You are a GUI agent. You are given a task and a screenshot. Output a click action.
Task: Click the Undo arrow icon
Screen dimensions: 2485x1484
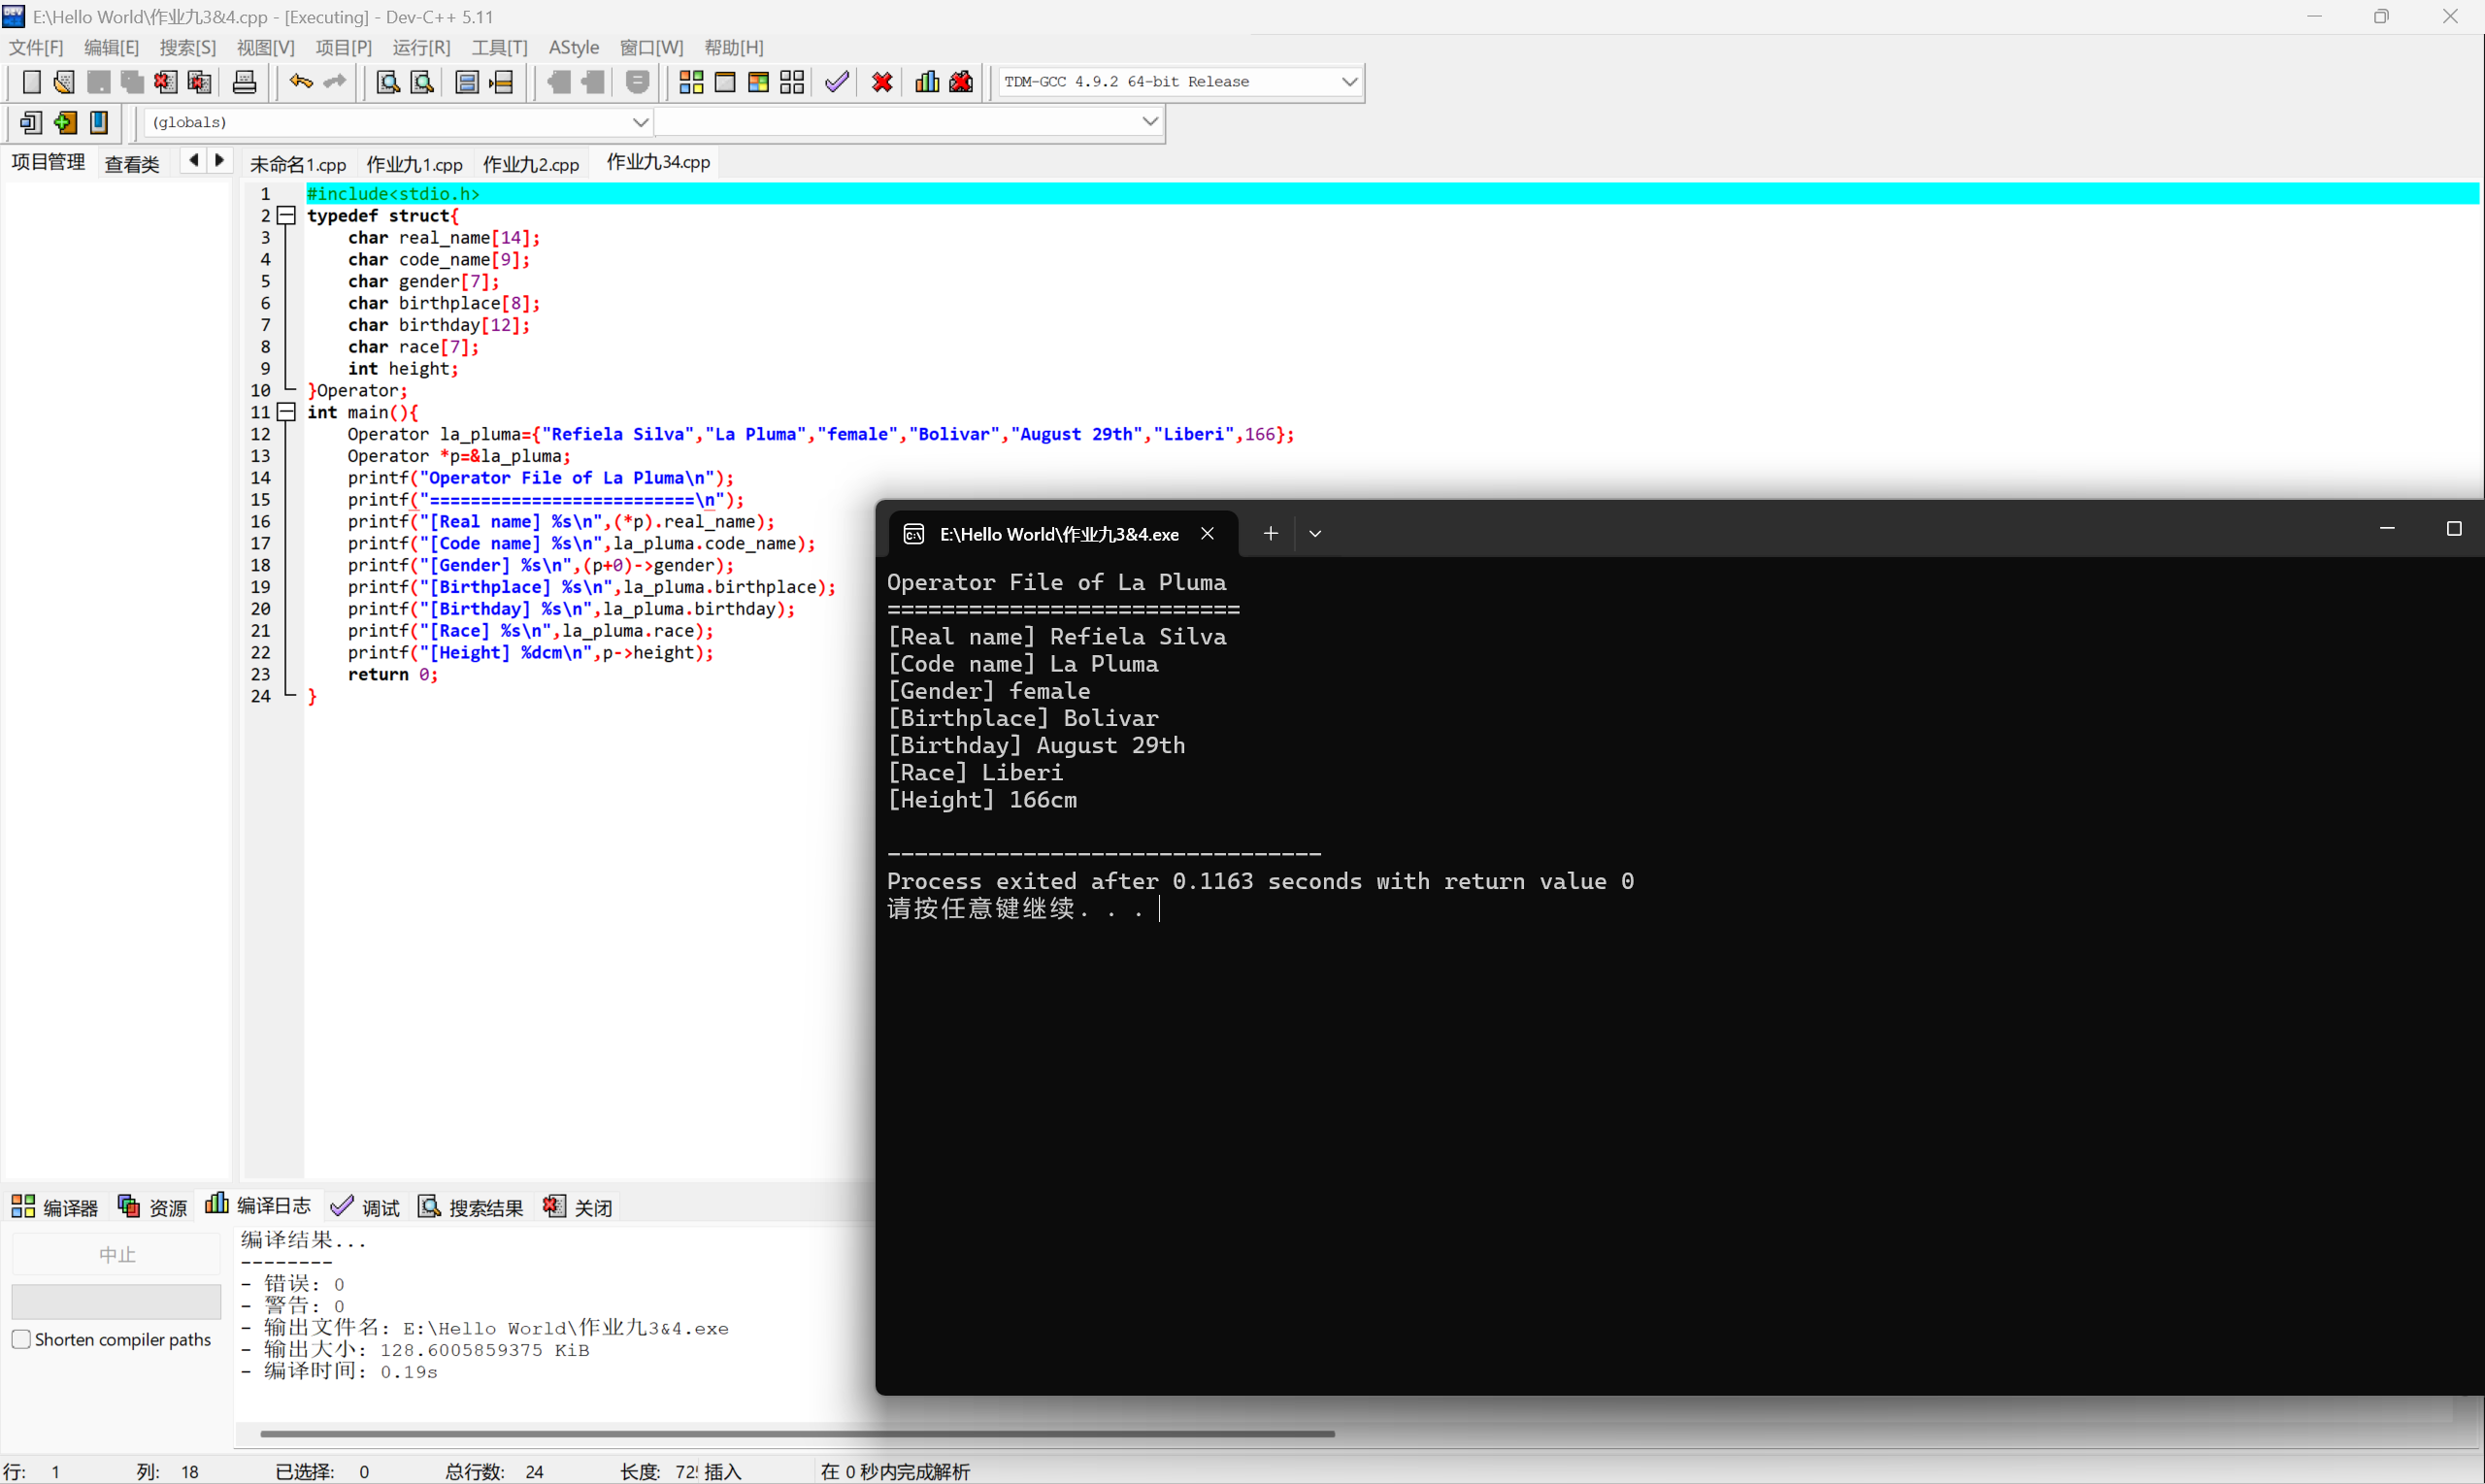(x=300, y=82)
